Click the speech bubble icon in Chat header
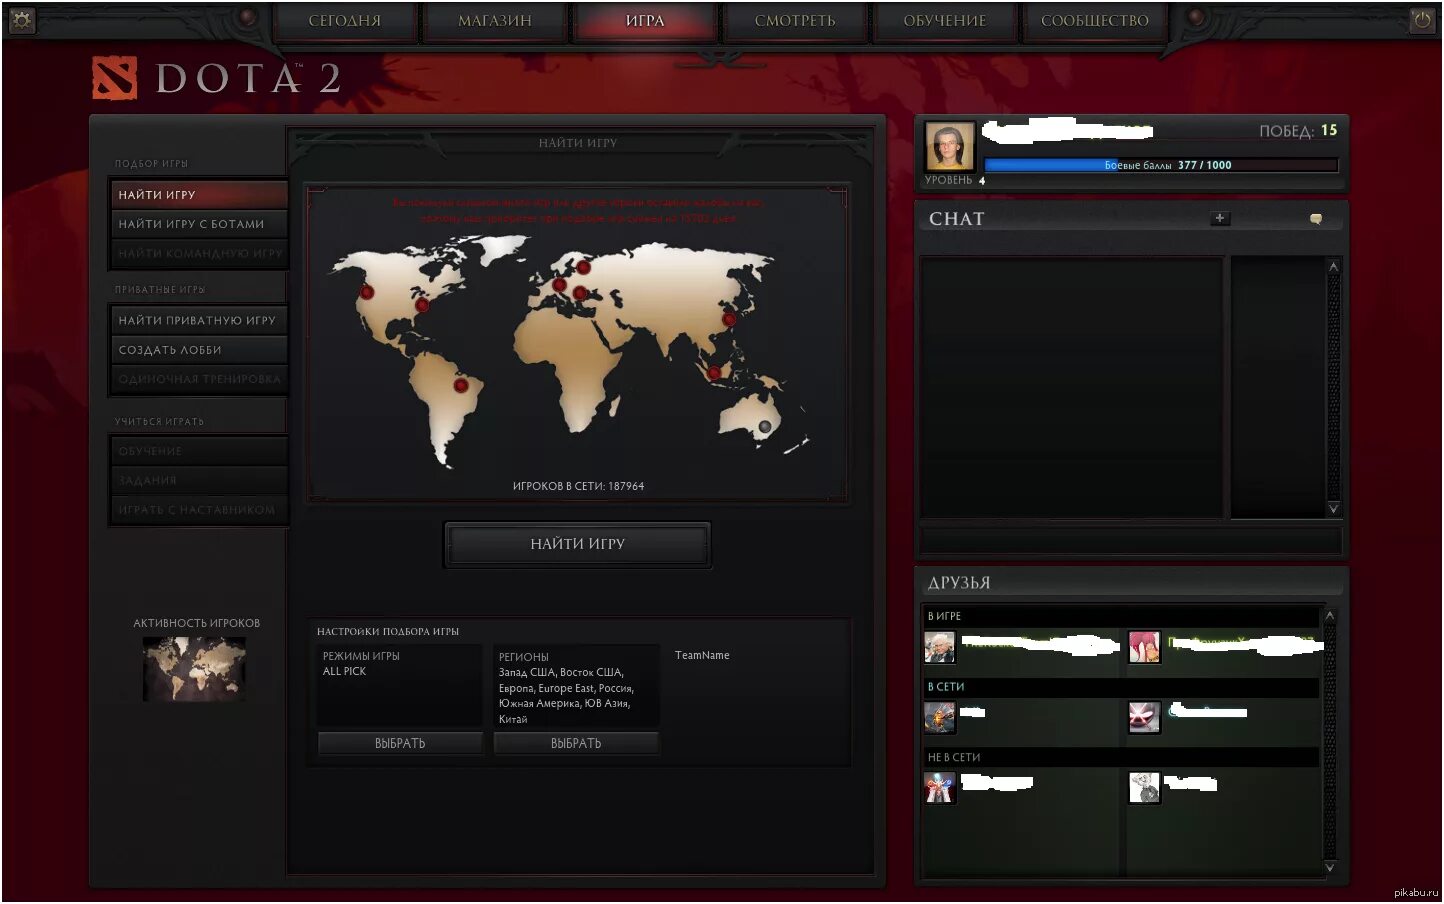 point(1316,219)
